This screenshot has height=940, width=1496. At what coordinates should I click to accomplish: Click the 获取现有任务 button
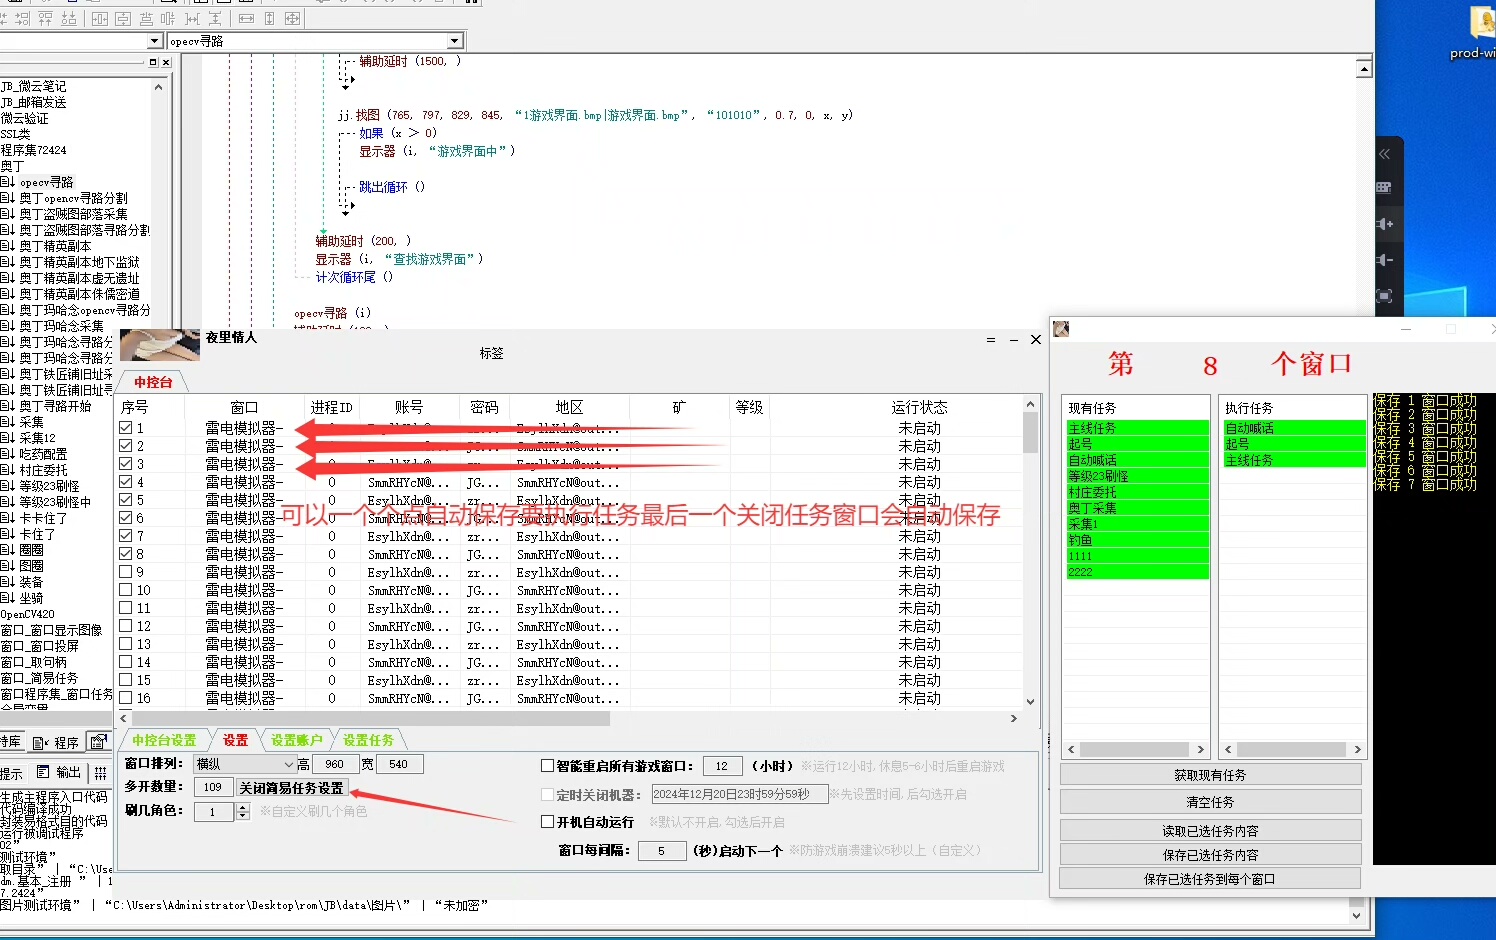pyautogui.click(x=1210, y=775)
